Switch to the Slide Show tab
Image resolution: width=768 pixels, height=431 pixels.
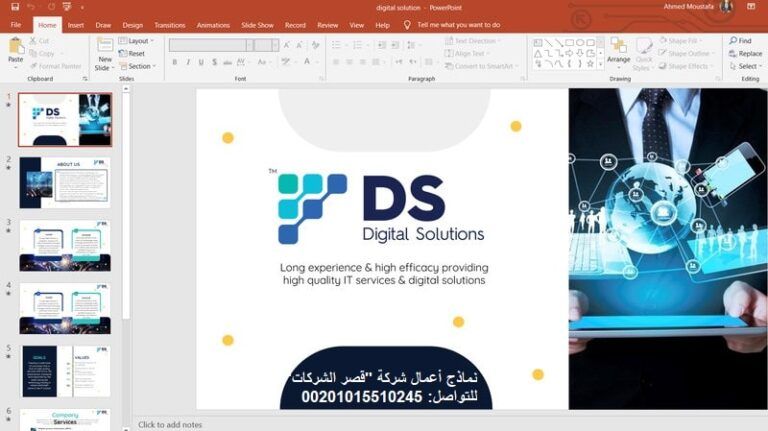pos(257,25)
